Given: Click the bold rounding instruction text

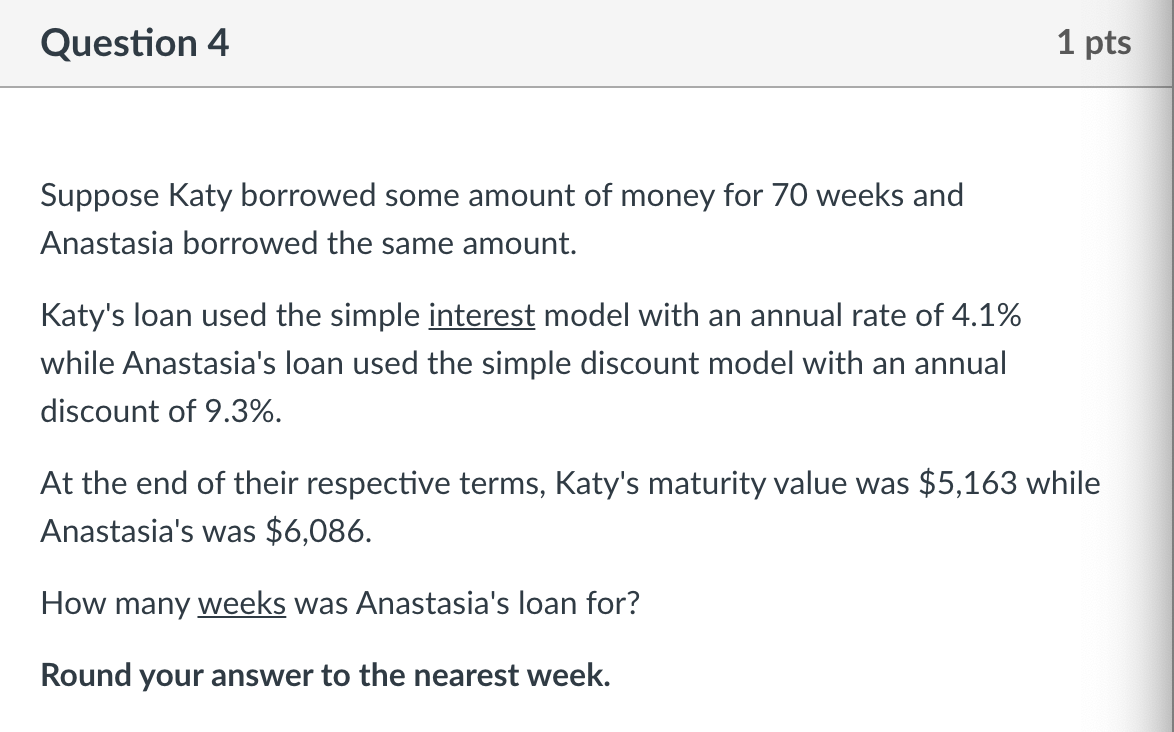Looking at the screenshot, I should pyautogui.click(x=326, y=675).
